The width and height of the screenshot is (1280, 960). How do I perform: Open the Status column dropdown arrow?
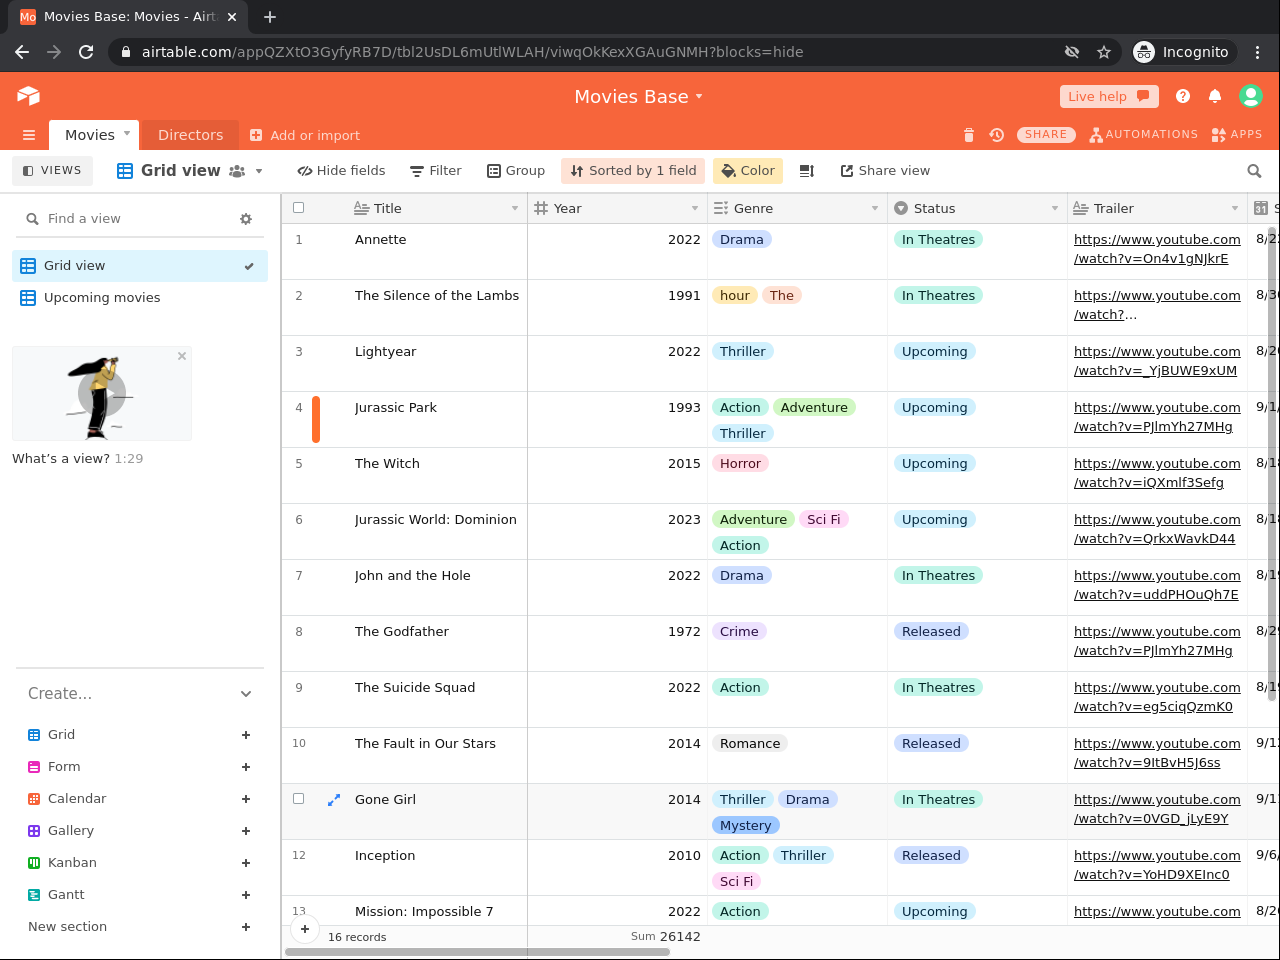coord(1055,209)
